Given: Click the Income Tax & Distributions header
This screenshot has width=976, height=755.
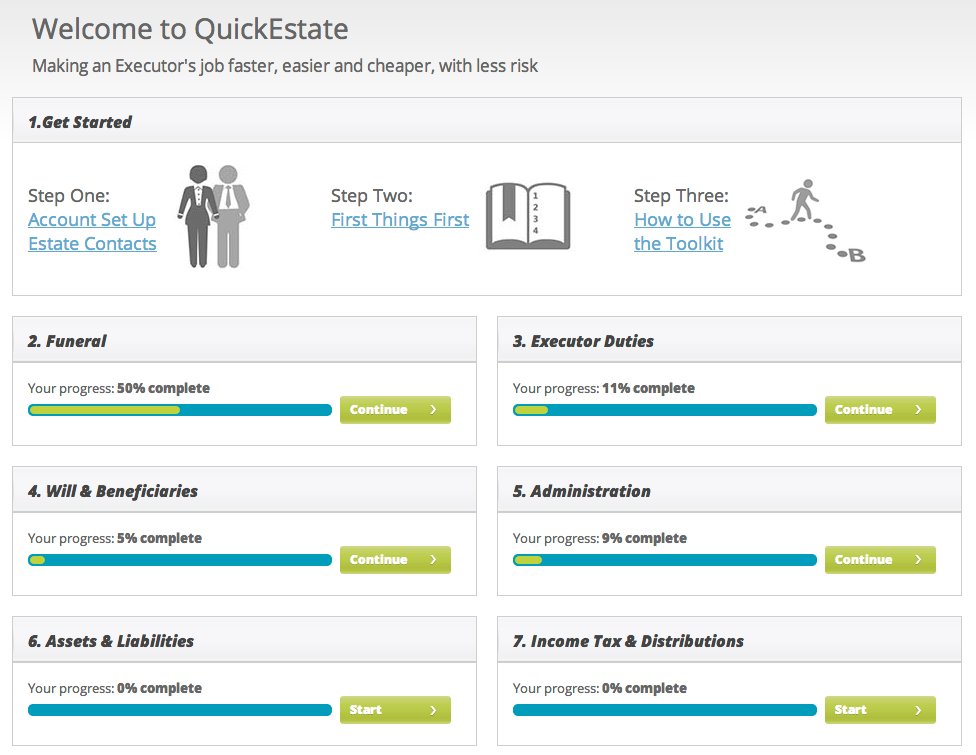Looking at the screenshot, I should point(628,641).
